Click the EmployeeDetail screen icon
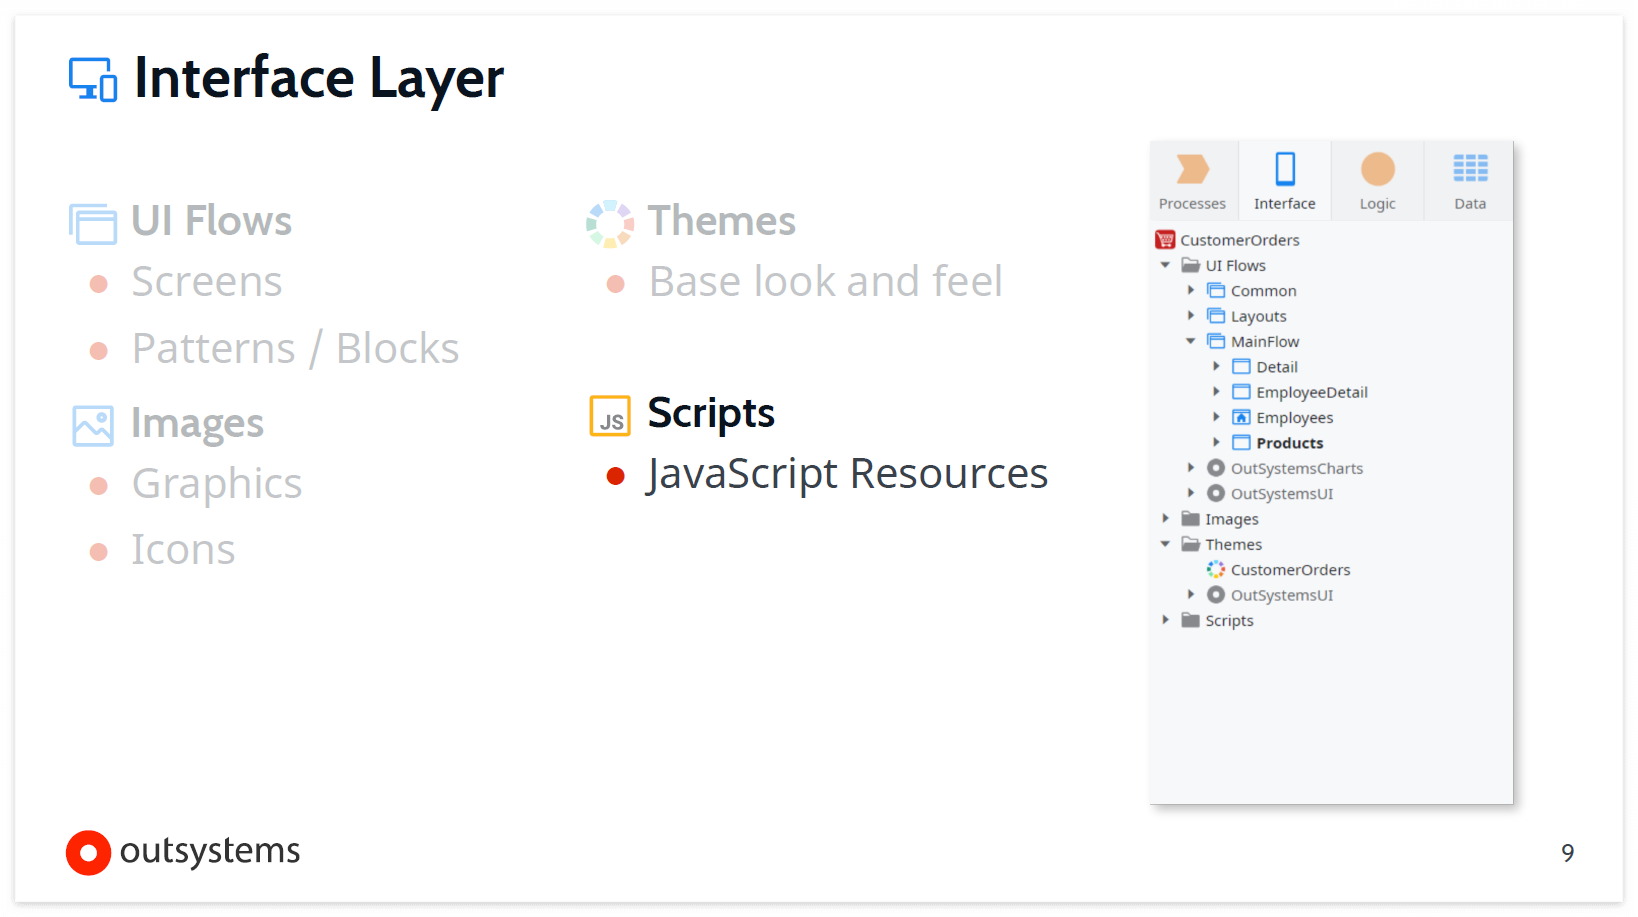The image size is (1638, 917). (x=1241, y=392)
